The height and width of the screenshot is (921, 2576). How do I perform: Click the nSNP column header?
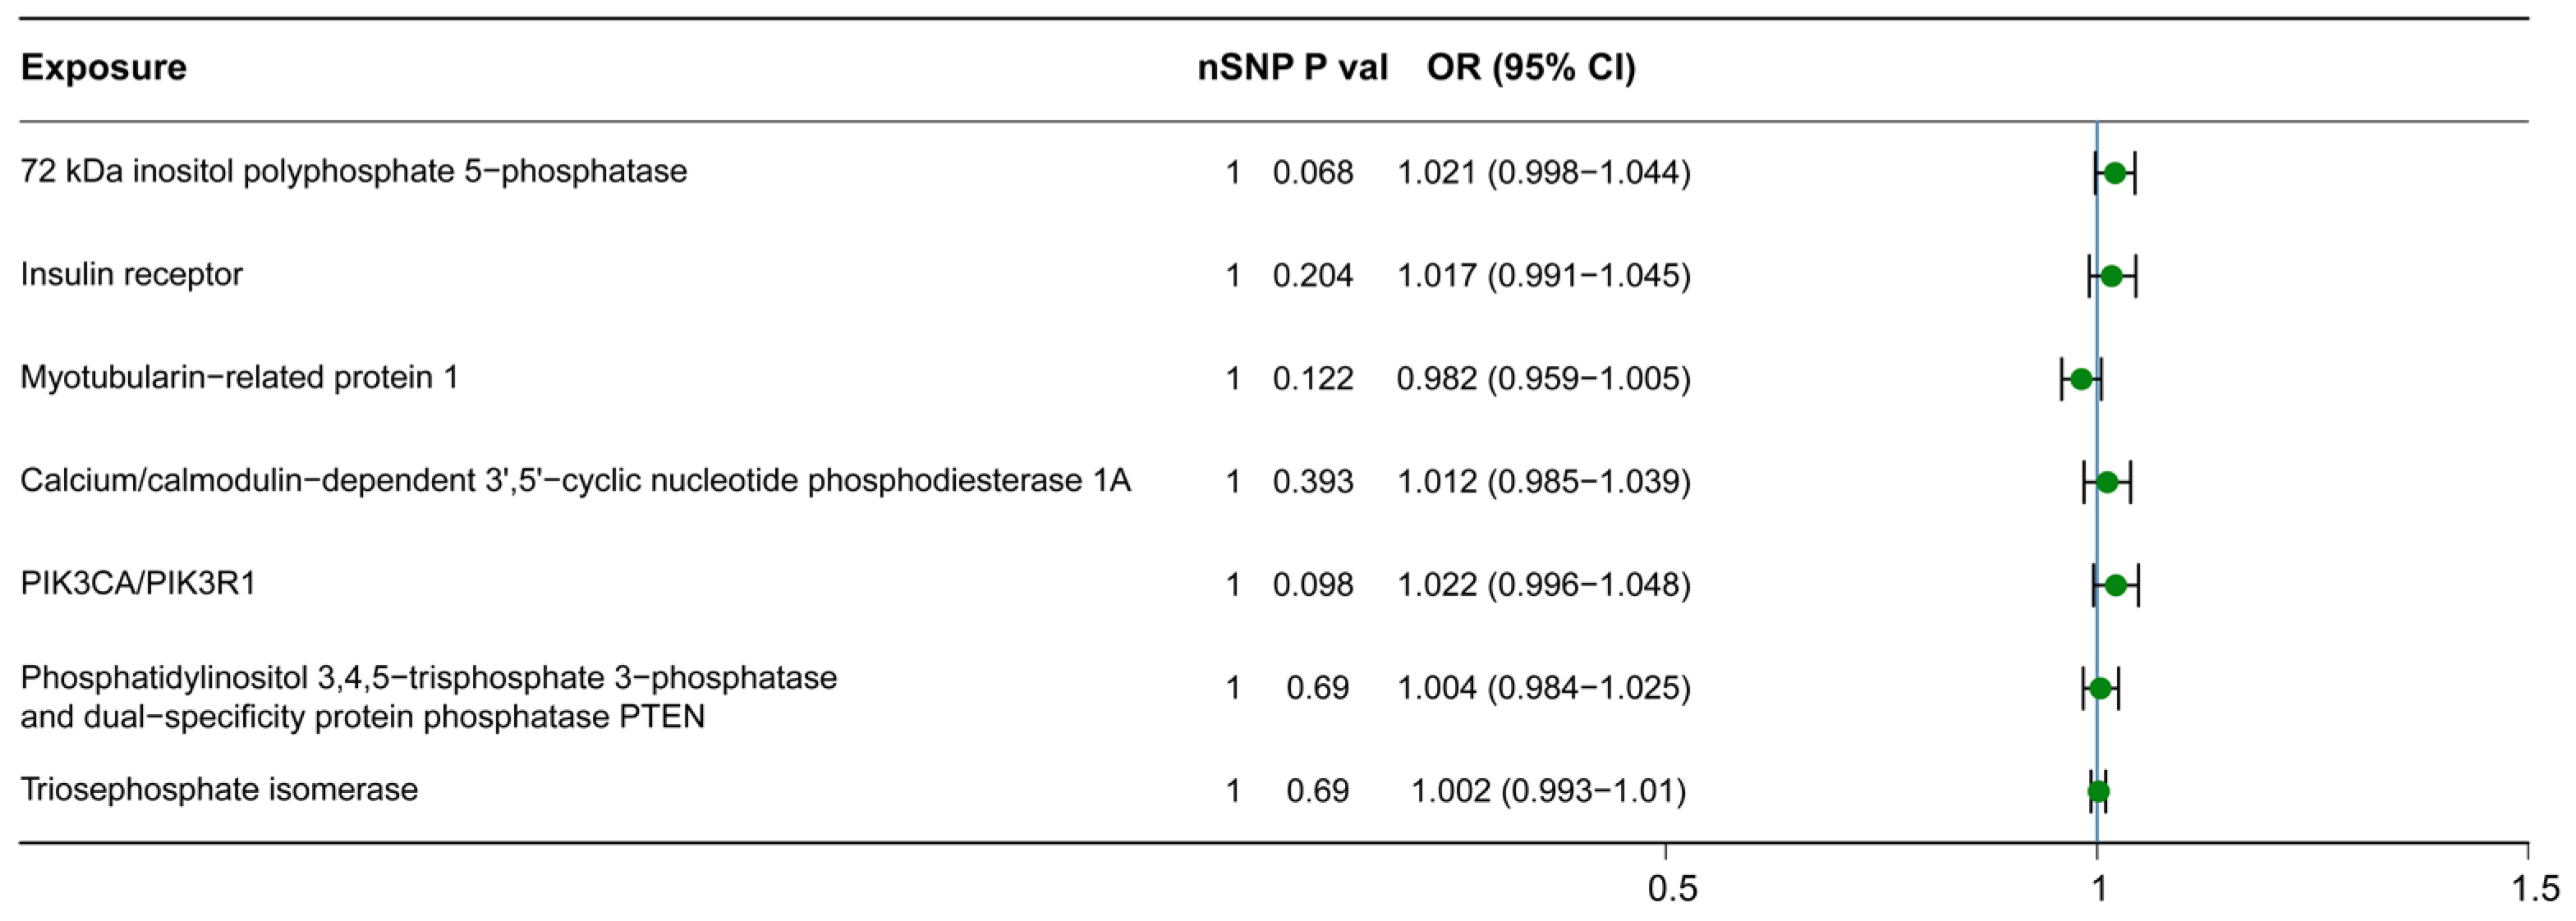(x=1245, y=68)
